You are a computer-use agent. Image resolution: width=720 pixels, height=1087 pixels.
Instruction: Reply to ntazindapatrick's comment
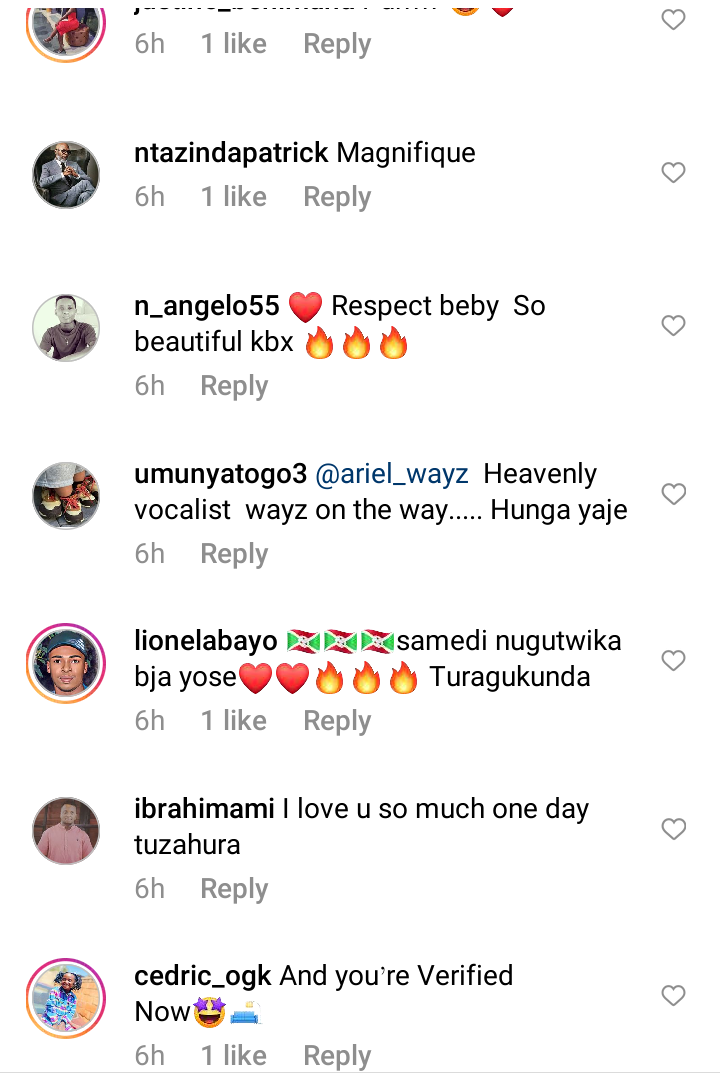[337, 197]
